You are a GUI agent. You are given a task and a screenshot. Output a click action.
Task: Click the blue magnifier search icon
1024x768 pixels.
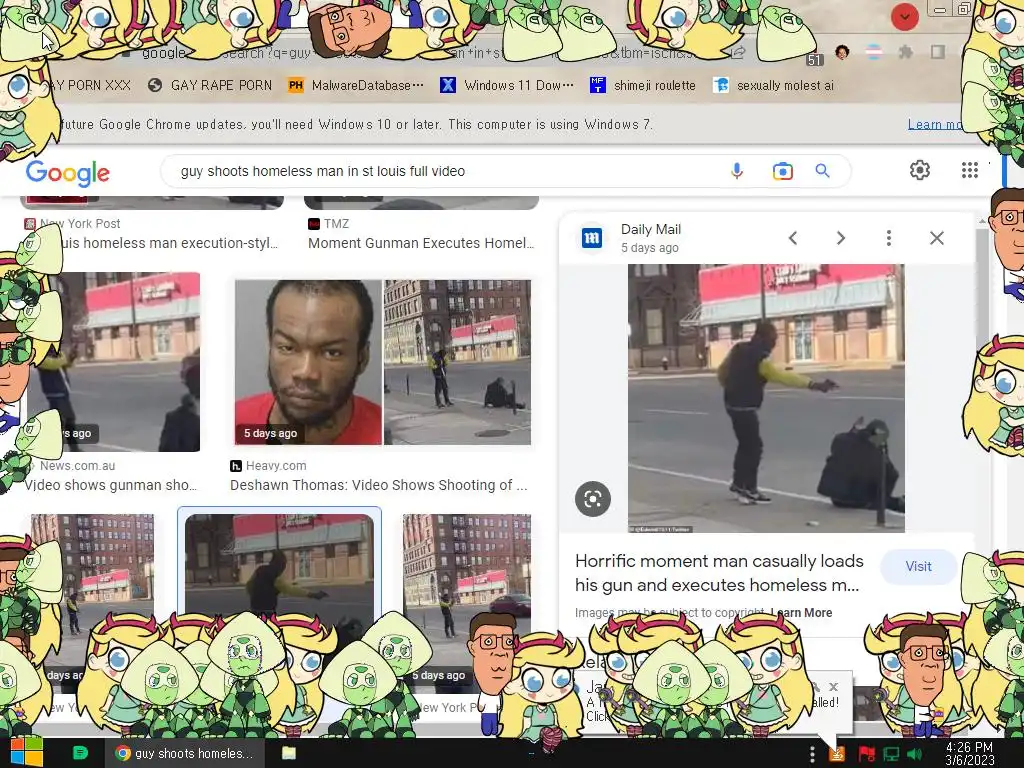pyautogui.click(x=822, y=171)
